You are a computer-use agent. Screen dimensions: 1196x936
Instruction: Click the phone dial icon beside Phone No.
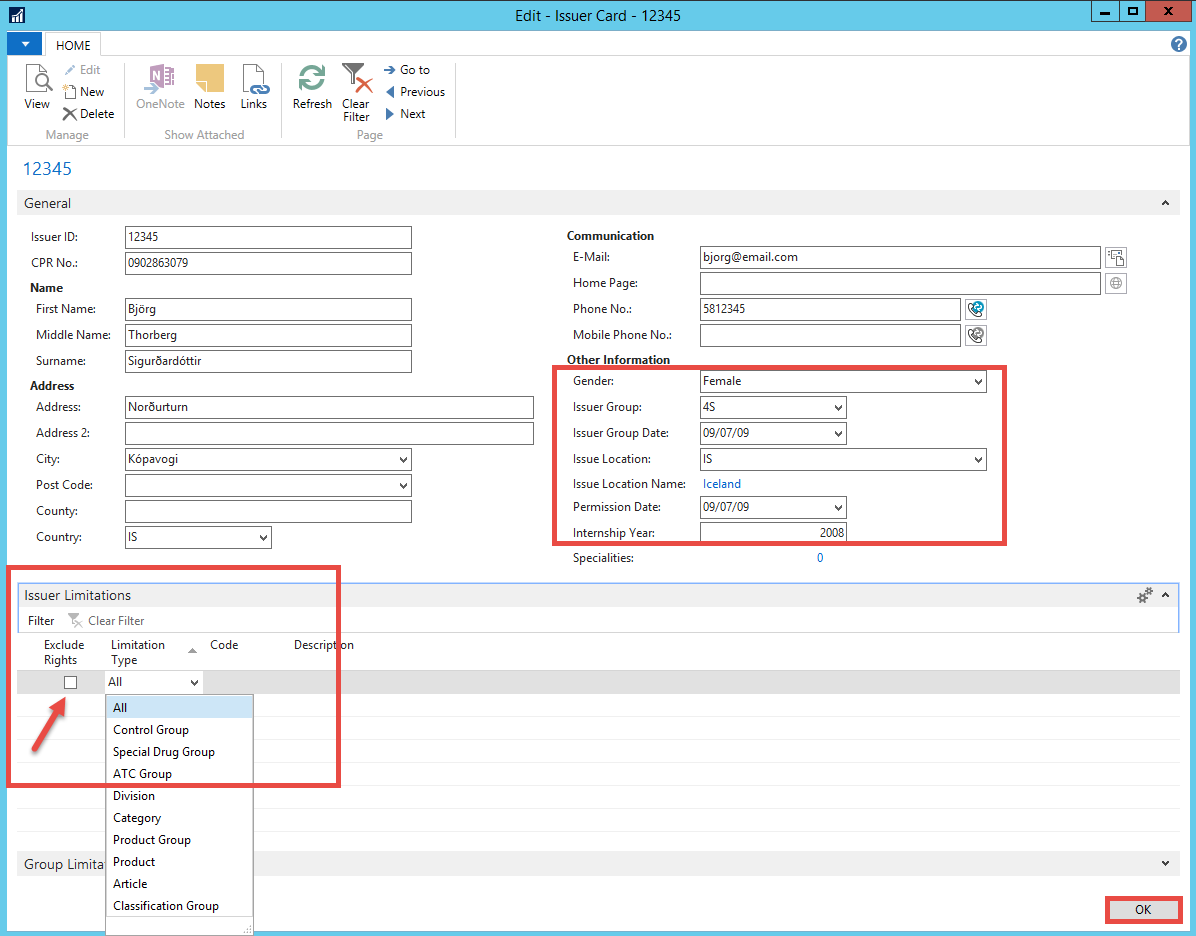pos(976,309)
